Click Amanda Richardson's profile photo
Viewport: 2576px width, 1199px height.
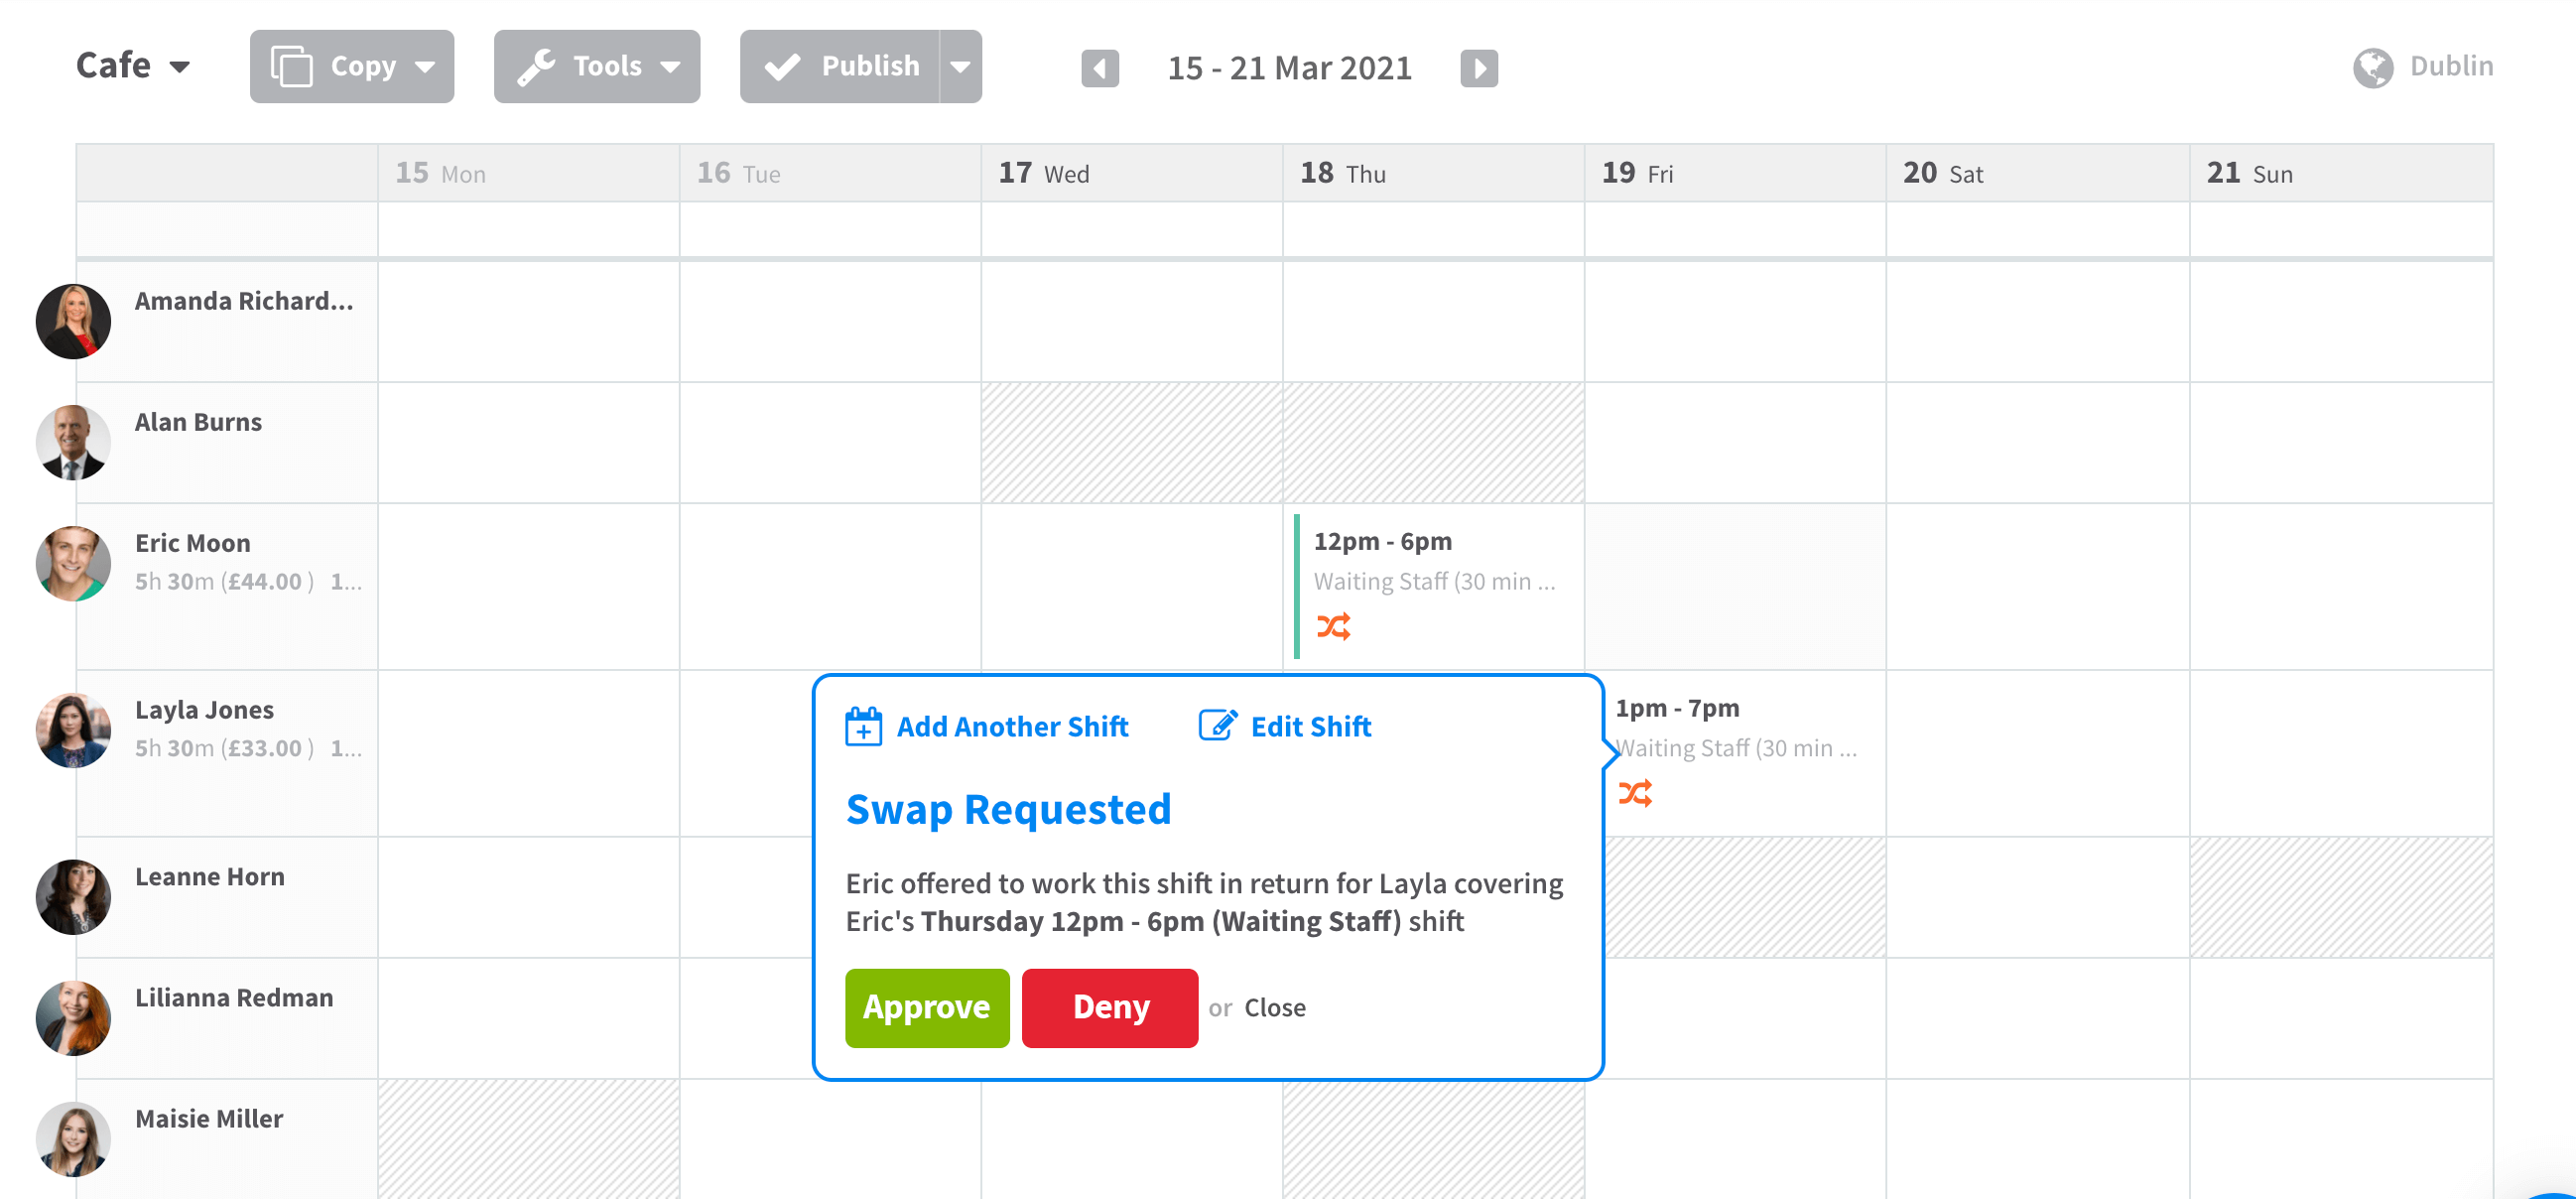tap(72, 321)
